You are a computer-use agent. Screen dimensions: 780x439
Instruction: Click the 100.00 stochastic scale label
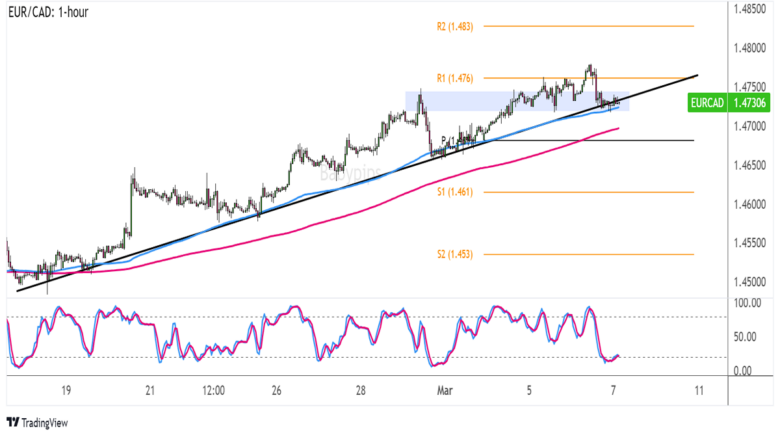[x=747, y=303]
